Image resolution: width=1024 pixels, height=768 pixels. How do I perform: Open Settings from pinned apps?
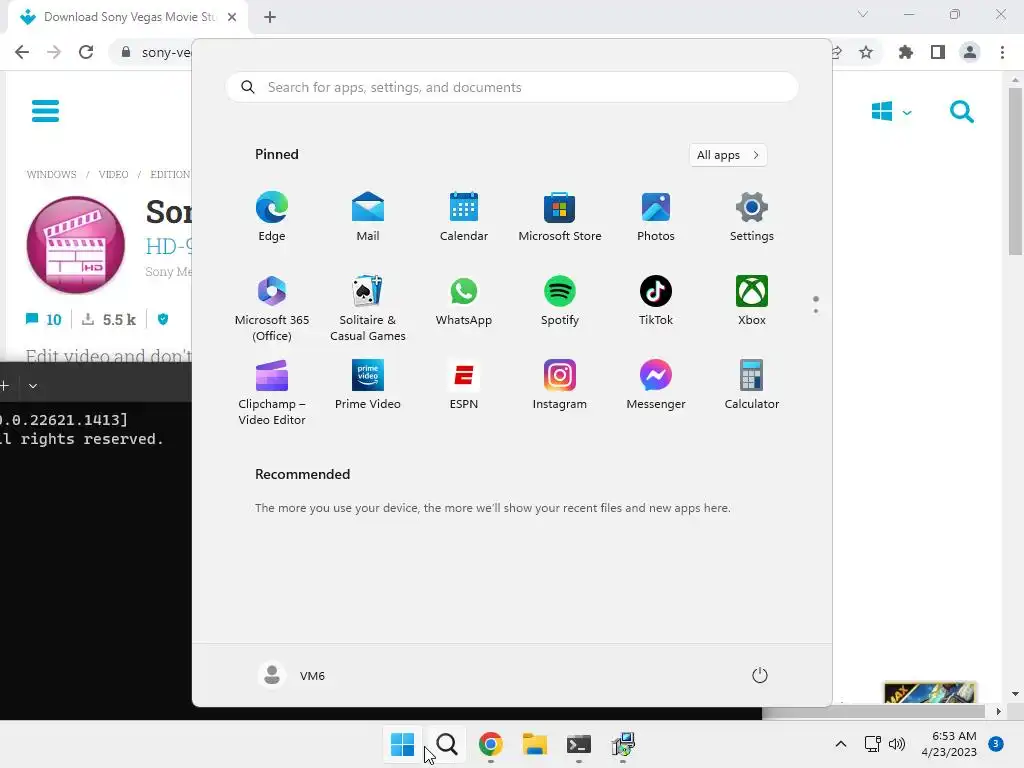752,217
